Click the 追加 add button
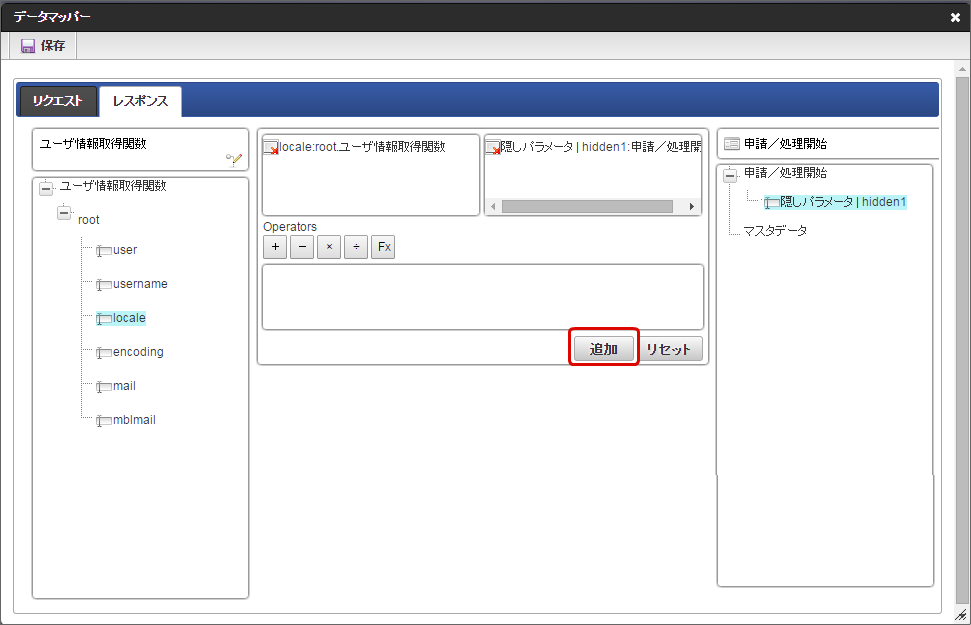Screen dimensions: 971x625 tap(604, 349)
